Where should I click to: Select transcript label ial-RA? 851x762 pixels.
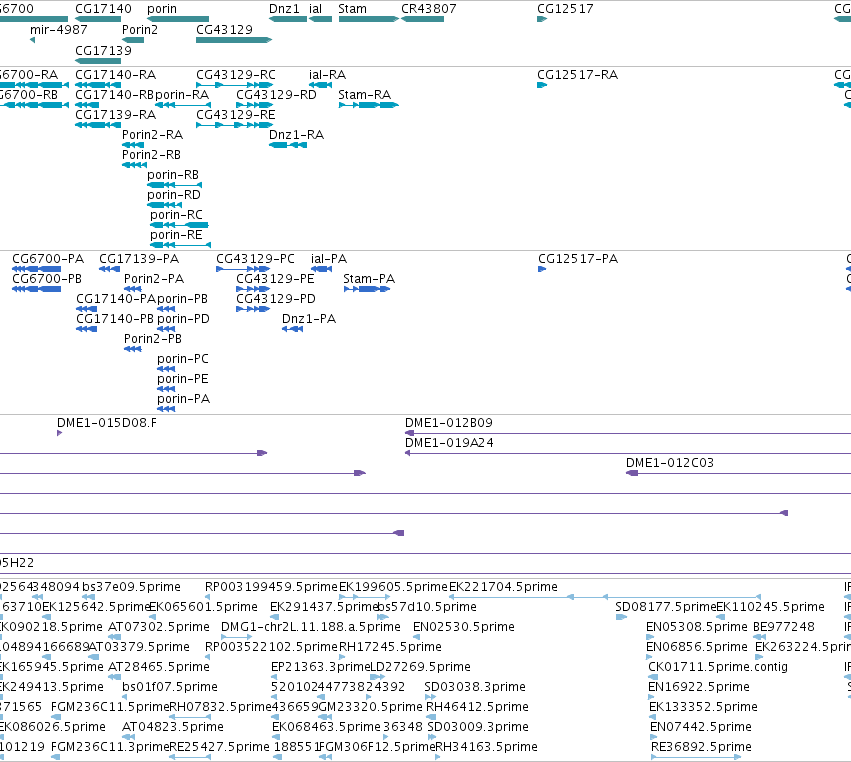[327, 74]
